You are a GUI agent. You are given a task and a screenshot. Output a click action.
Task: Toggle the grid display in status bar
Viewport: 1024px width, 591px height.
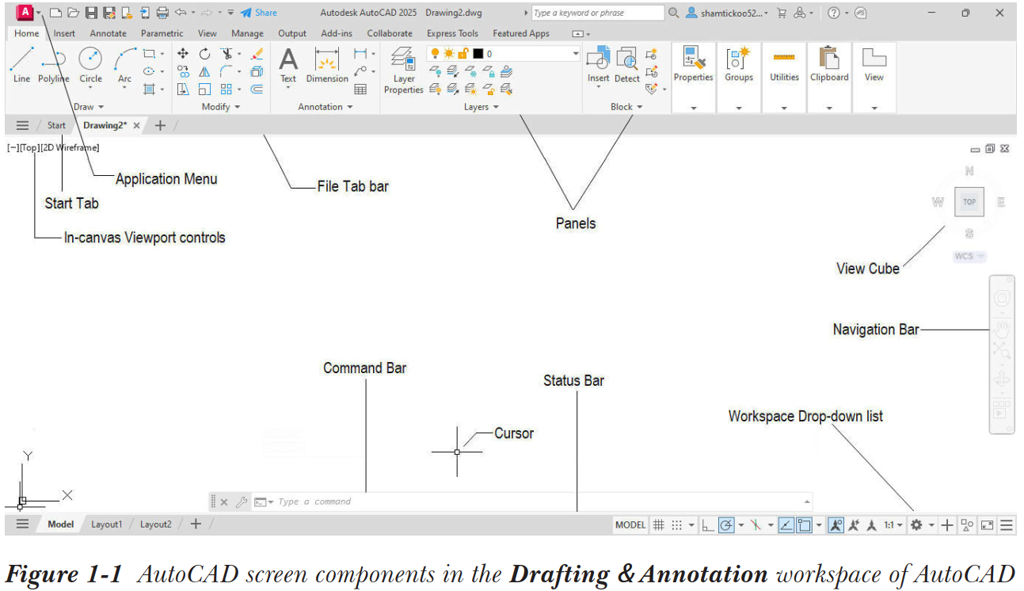point(659,524)
